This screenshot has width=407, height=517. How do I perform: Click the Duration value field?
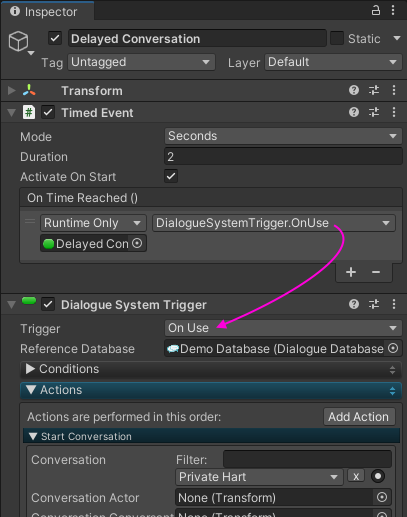(x=283, y=157)
